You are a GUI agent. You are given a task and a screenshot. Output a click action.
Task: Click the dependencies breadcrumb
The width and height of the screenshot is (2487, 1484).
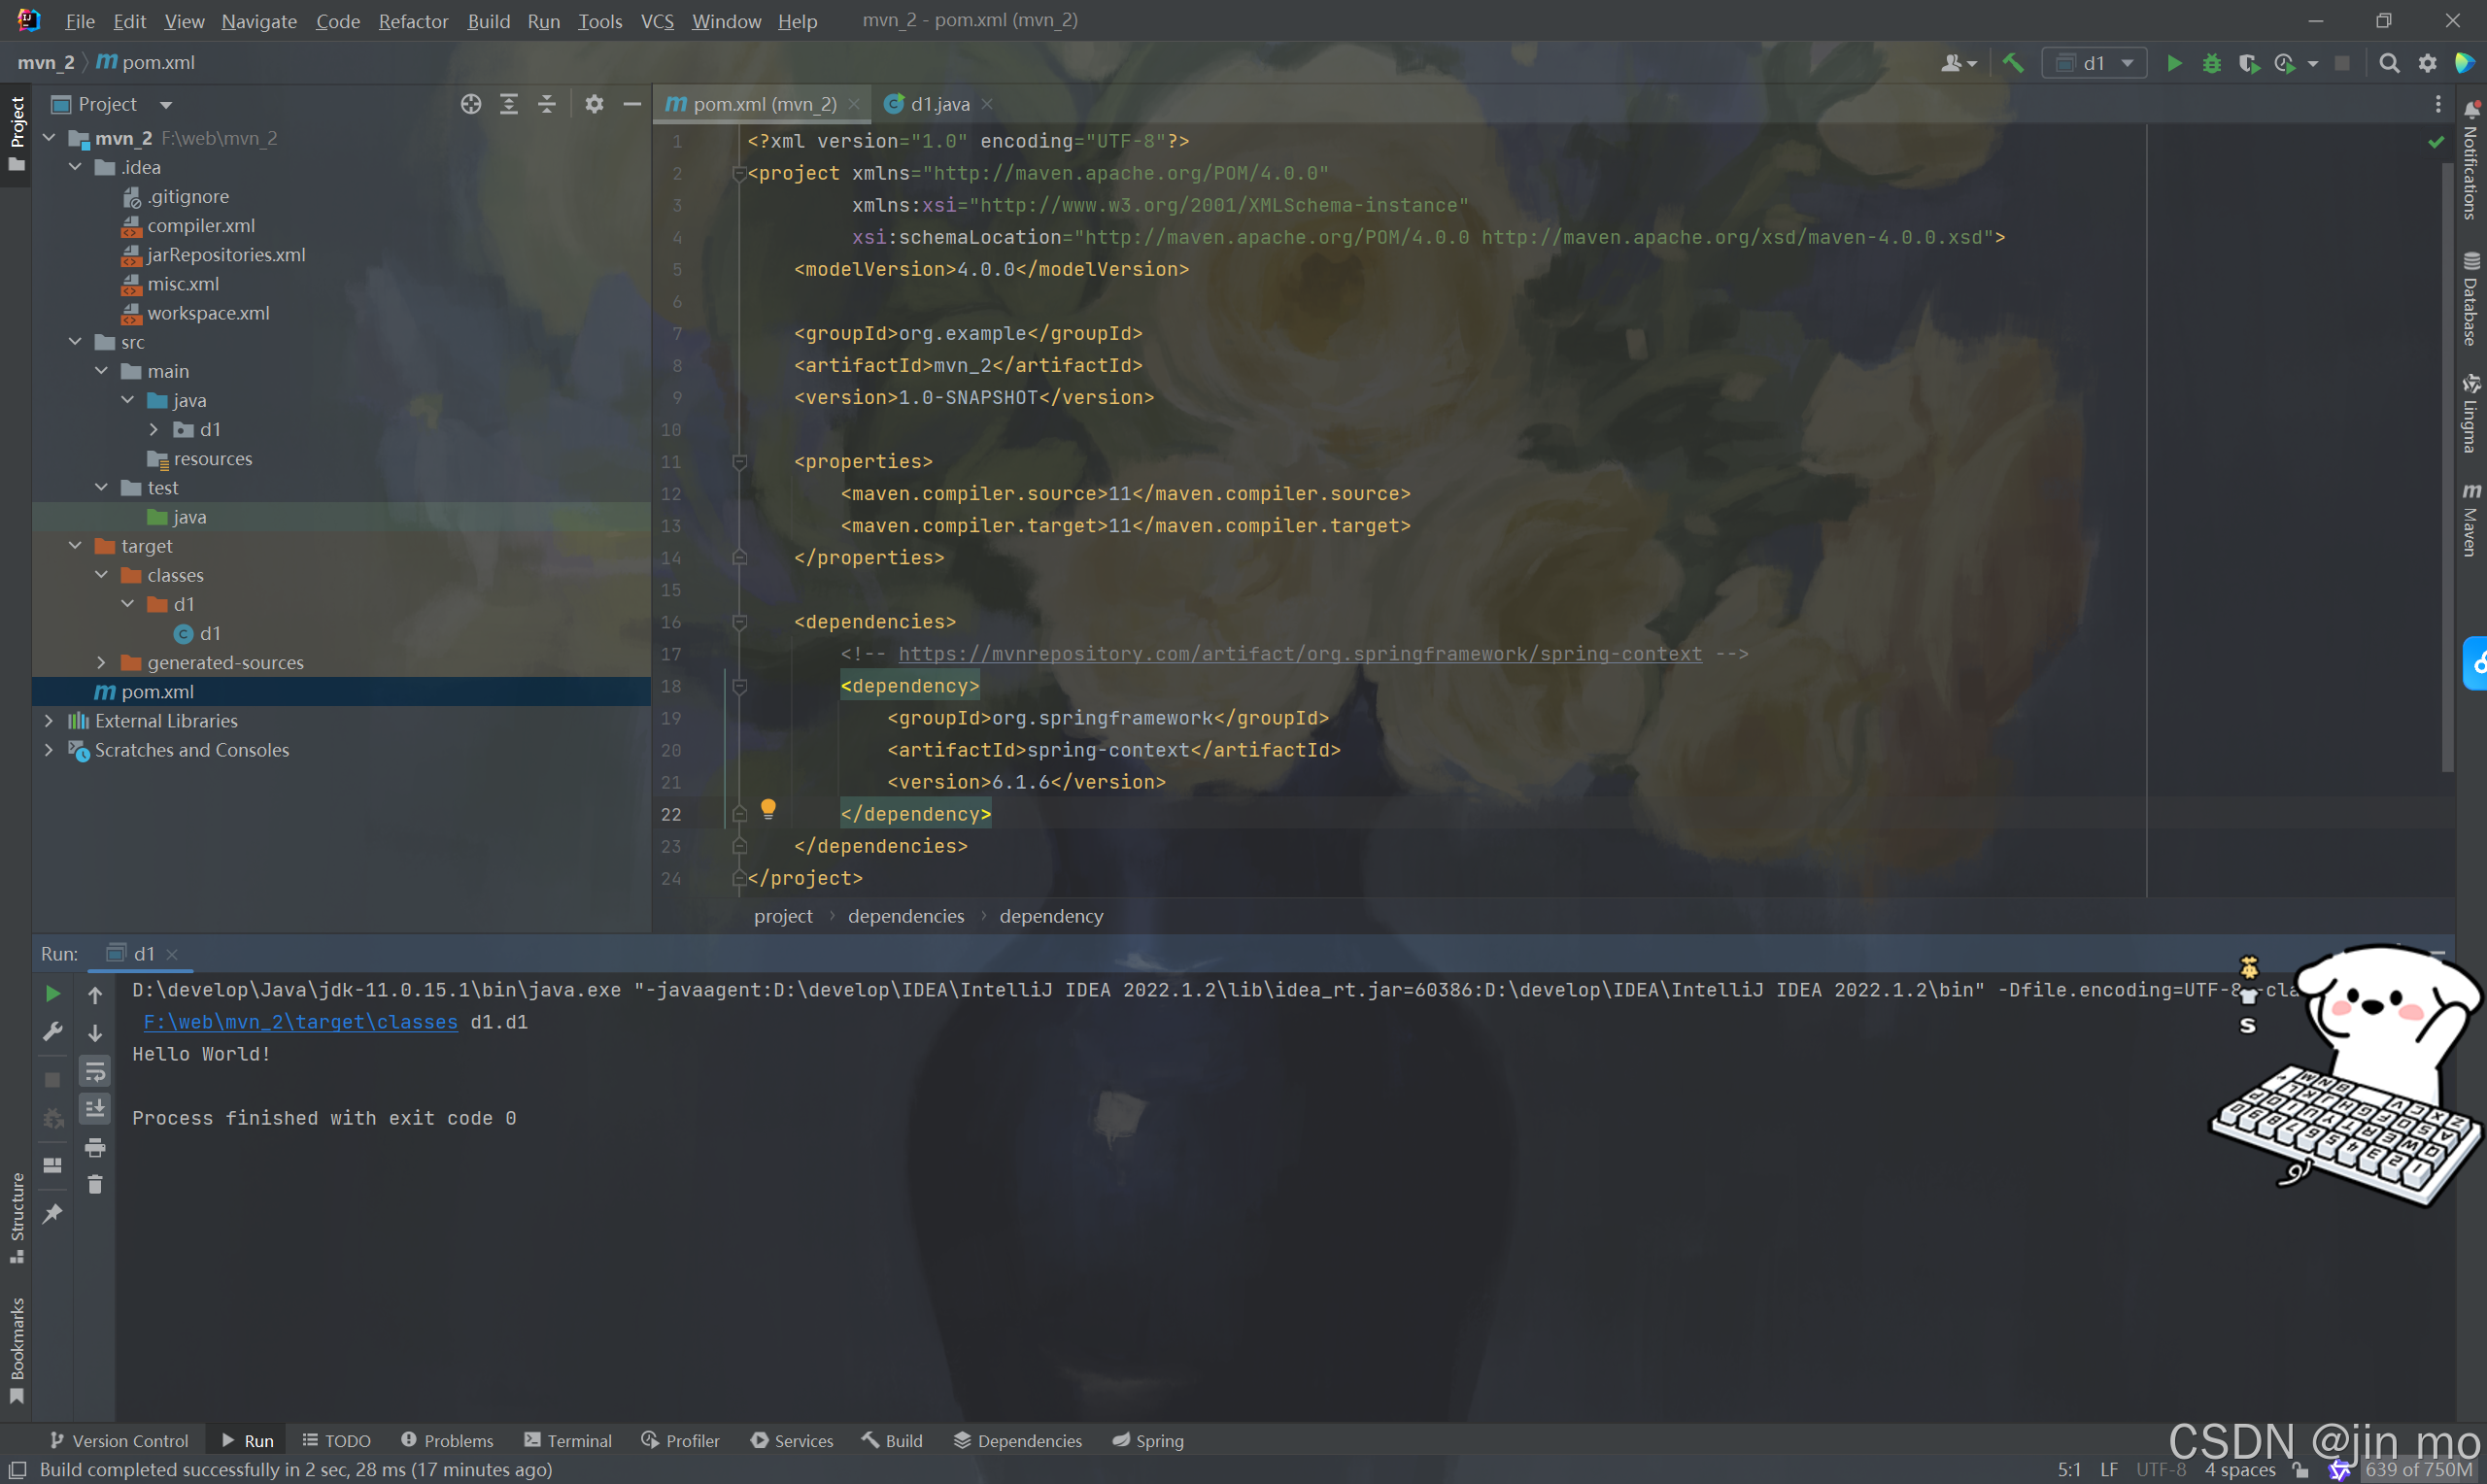pyautogui.click(x=906, y=916)
